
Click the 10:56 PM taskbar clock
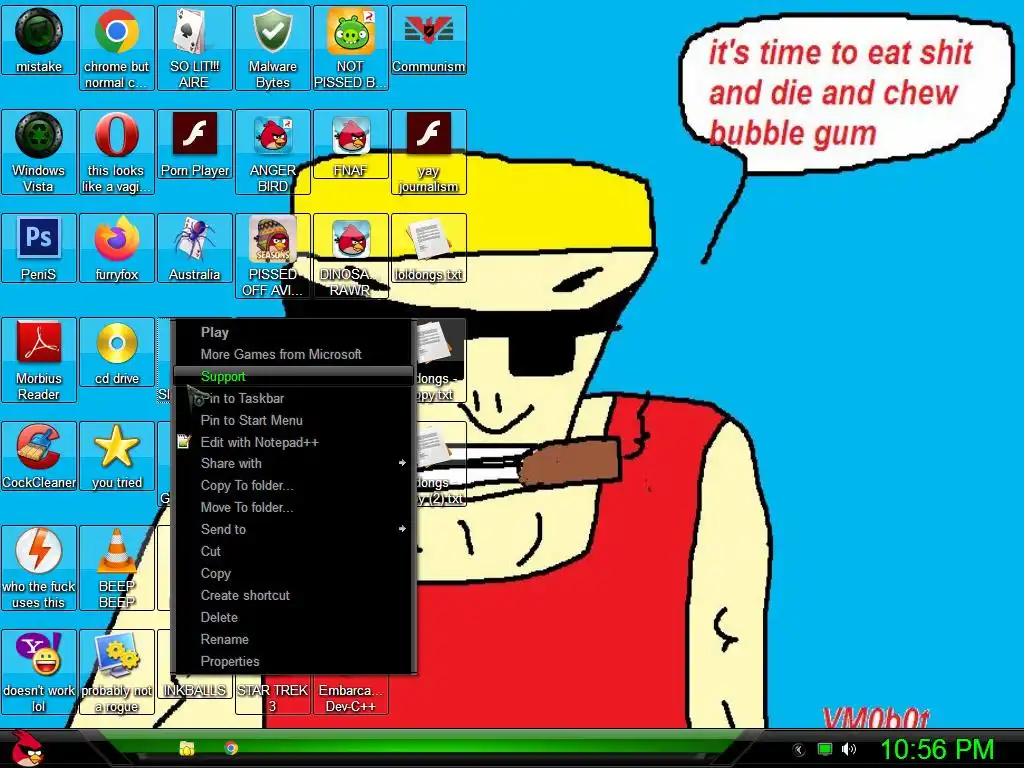(937, 749)
